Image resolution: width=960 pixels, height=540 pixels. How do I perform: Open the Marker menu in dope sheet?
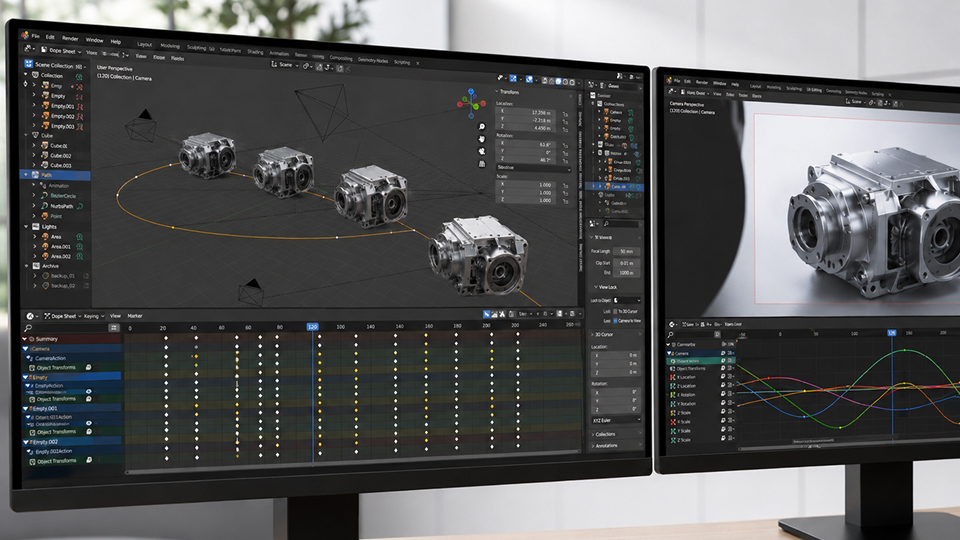(x=135, y=317)
